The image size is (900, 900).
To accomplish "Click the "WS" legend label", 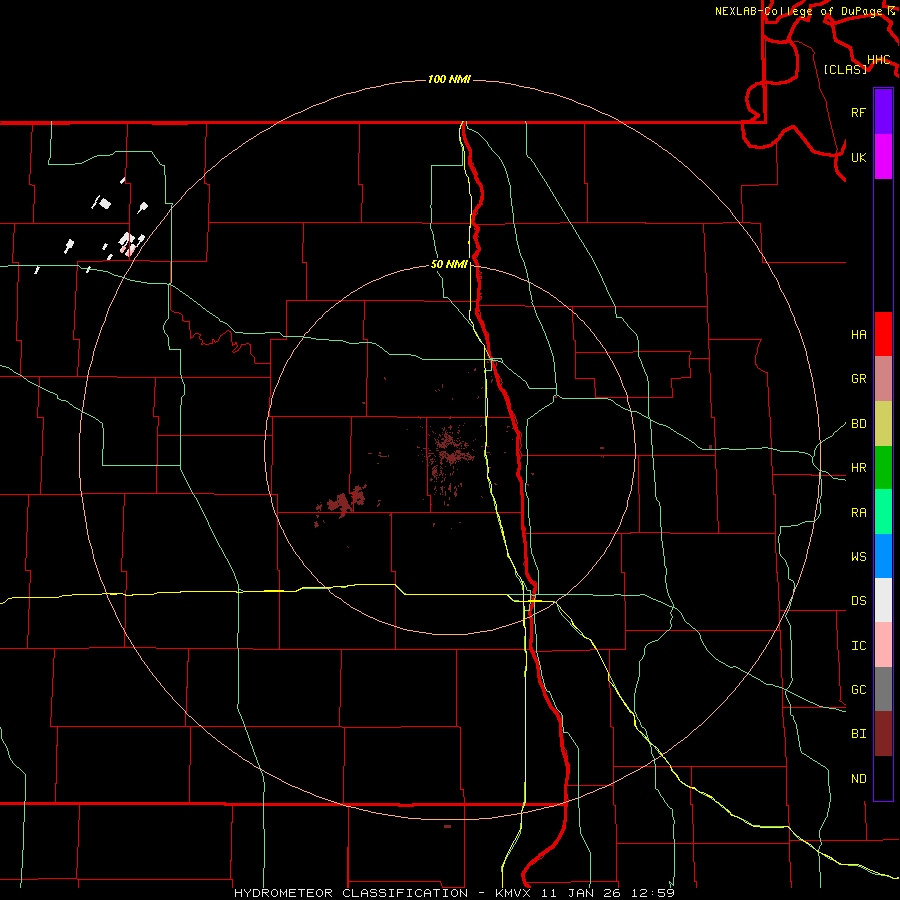I will coord(859,557).
